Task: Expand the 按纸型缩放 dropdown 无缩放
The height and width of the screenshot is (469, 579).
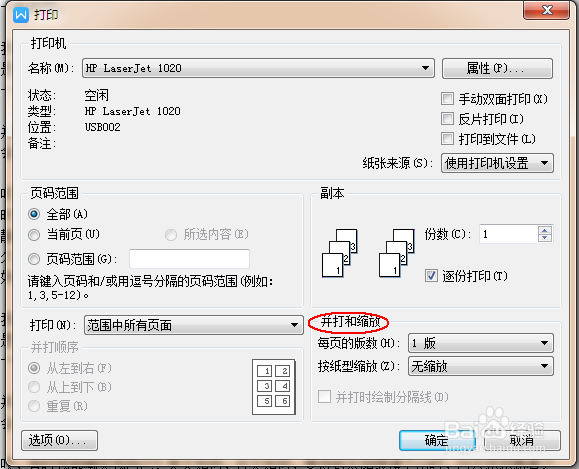Action: click(x=480, y=366)
